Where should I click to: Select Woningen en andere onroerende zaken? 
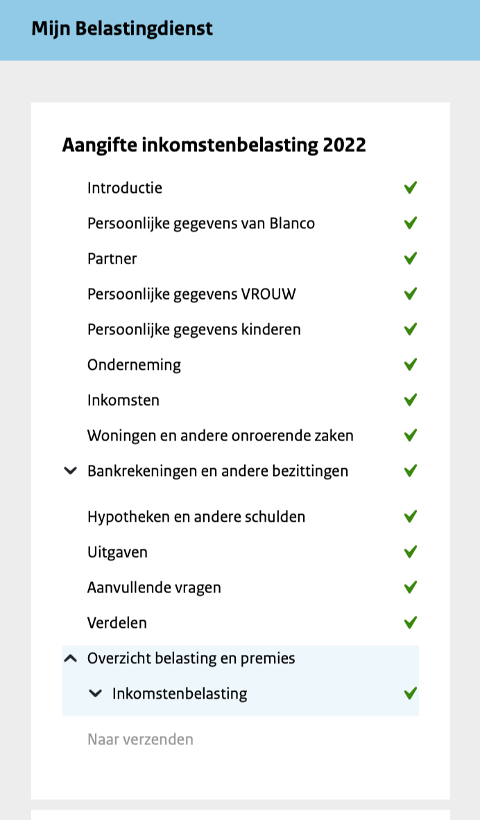(220, 436)
